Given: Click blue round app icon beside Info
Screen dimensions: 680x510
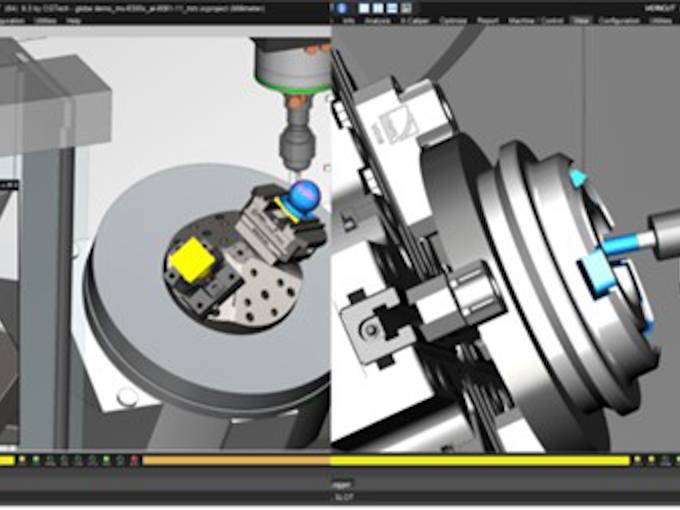Looking at the screenshot, I should click(336, 19).
